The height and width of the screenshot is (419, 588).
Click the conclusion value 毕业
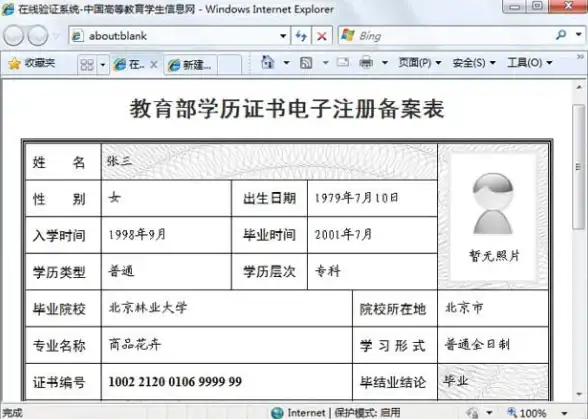pos(456,381)
